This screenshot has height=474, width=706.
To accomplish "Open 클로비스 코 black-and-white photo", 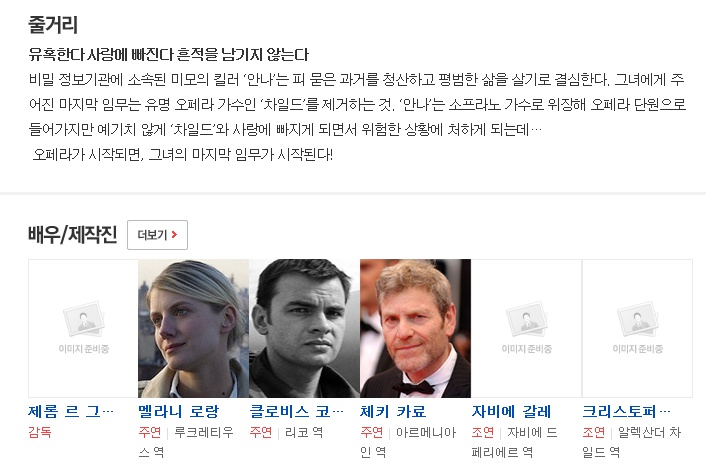I will (304, 328).
